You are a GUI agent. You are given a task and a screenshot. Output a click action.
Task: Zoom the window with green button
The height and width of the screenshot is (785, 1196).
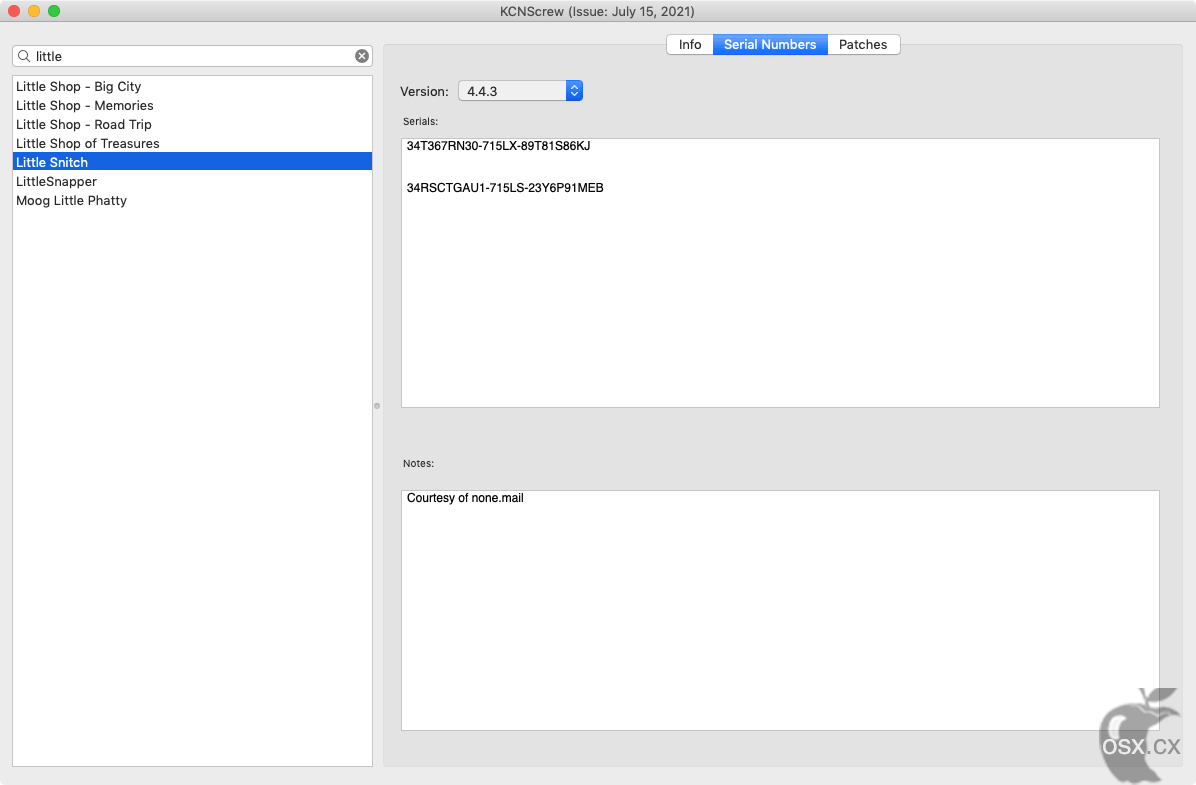tap(54, 11)
